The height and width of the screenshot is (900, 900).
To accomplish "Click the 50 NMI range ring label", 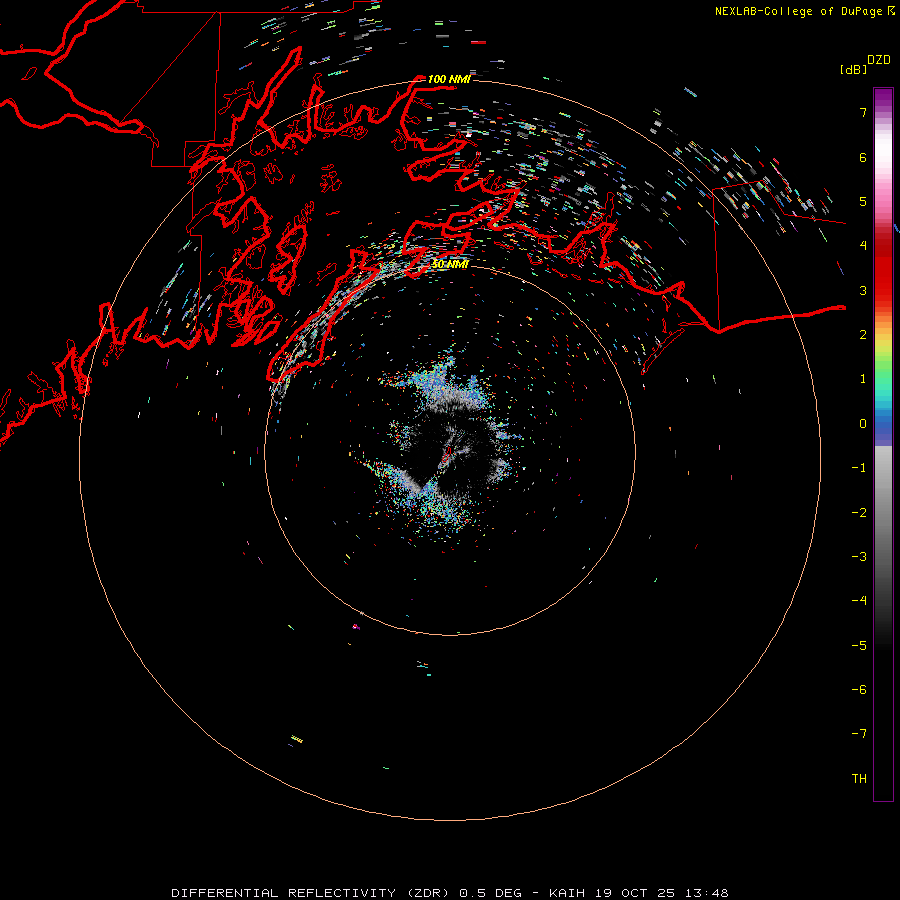I will [450, 264].
